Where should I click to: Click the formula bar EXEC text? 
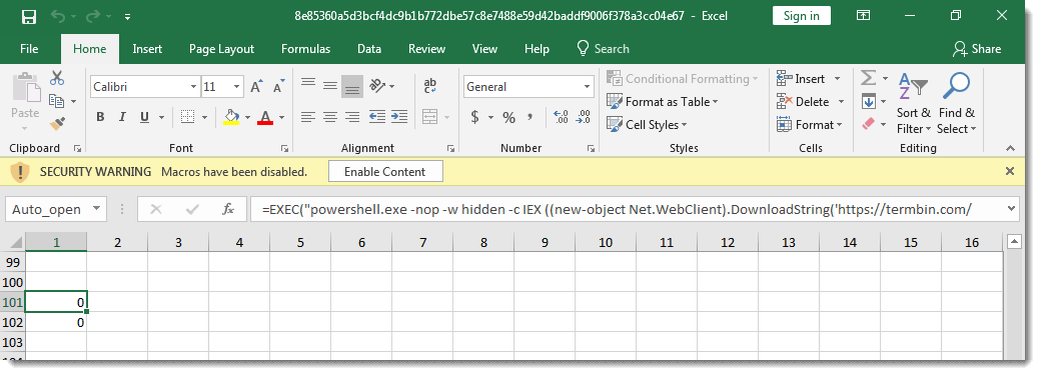click(x=617, y=210)
